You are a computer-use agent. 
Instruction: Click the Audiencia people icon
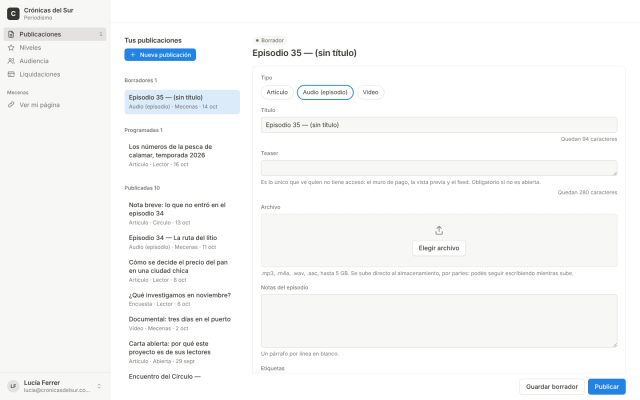click(x=11, y=61)
